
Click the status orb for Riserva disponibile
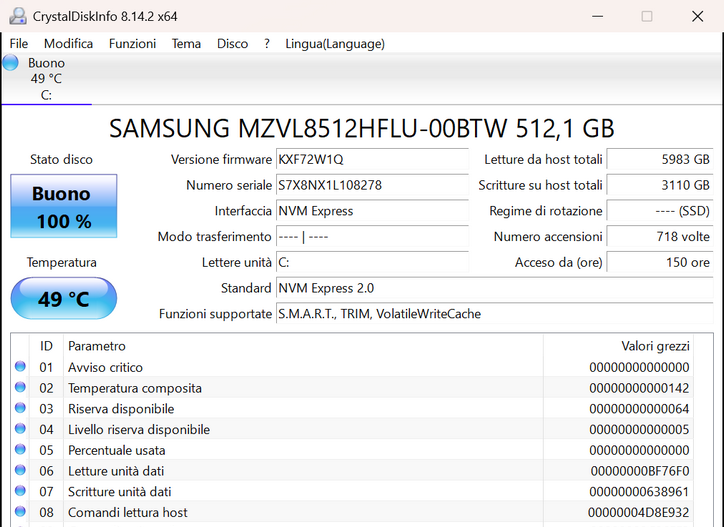pyautogui.click(x=20, y=408)
